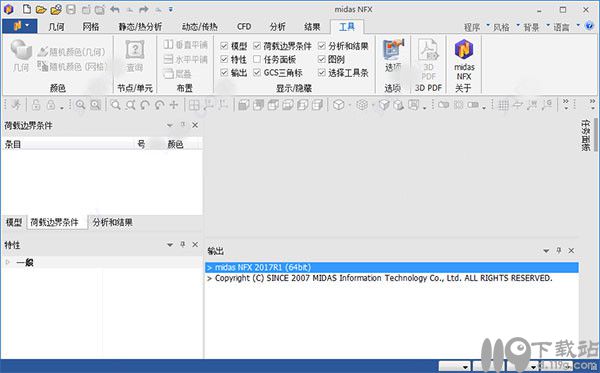Open the 语言 language dropdown
Viewport: 600px width, 373px height.
(x=566, y=27)
